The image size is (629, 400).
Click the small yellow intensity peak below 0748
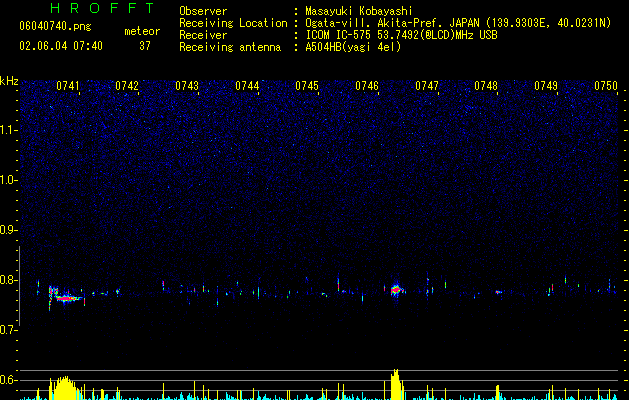pyautogui.click(x=497, y=392)
